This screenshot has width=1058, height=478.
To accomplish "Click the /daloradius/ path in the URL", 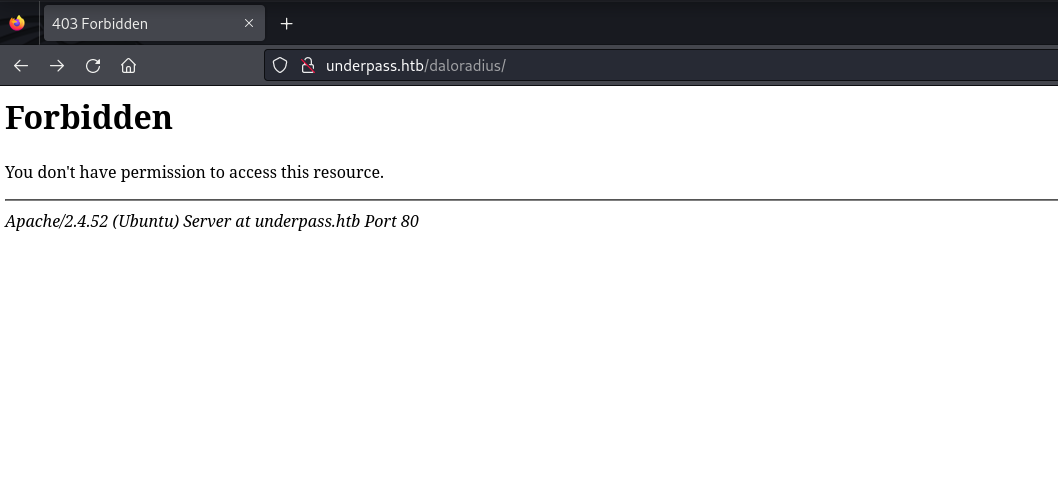I will tap(466, 66).
